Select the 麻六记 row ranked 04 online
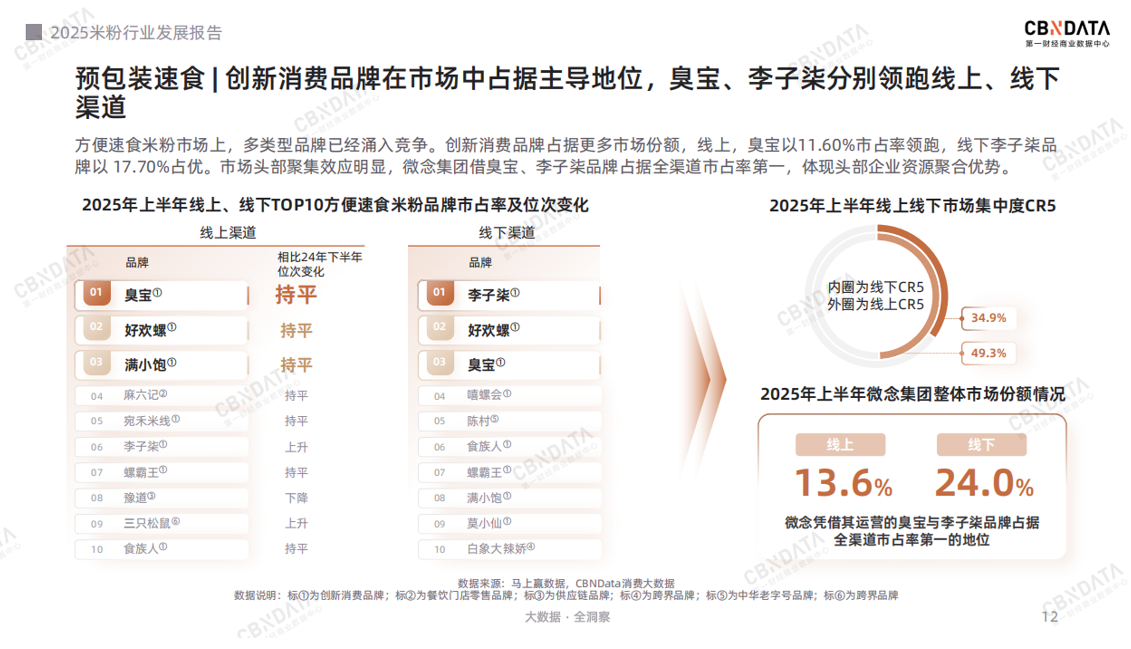Screen dimensions: 1131x649 [x=162, y=395]
